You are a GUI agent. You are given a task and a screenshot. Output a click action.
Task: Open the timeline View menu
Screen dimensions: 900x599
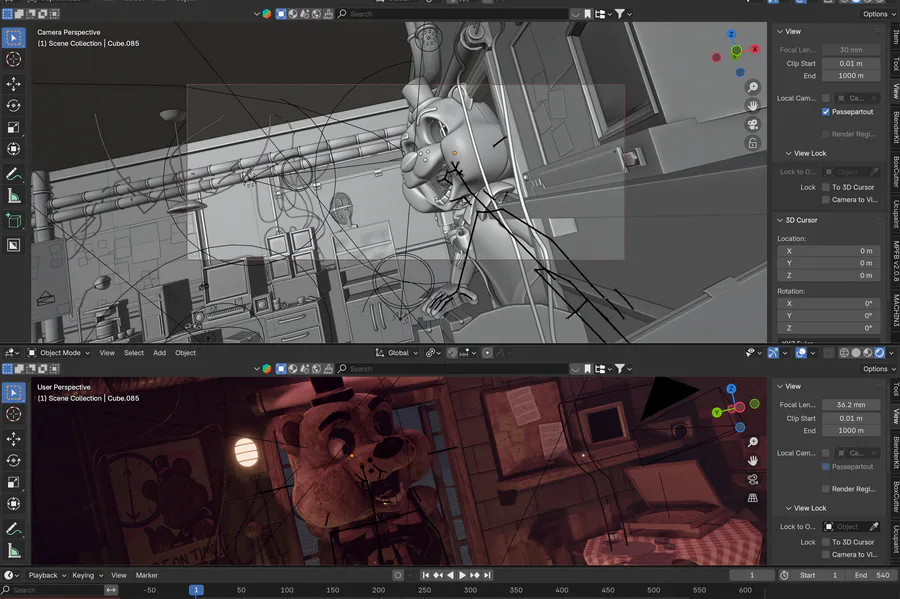coord(119,575)
